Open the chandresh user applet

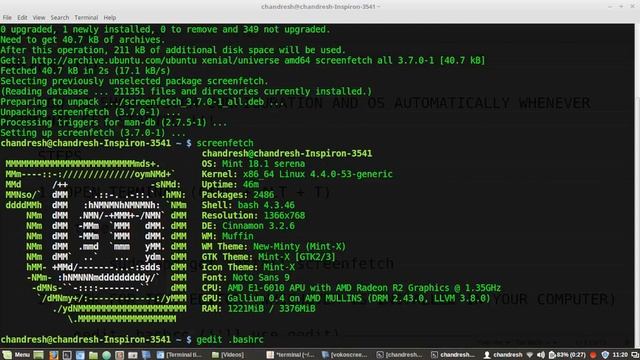click(x=503, y=355)
